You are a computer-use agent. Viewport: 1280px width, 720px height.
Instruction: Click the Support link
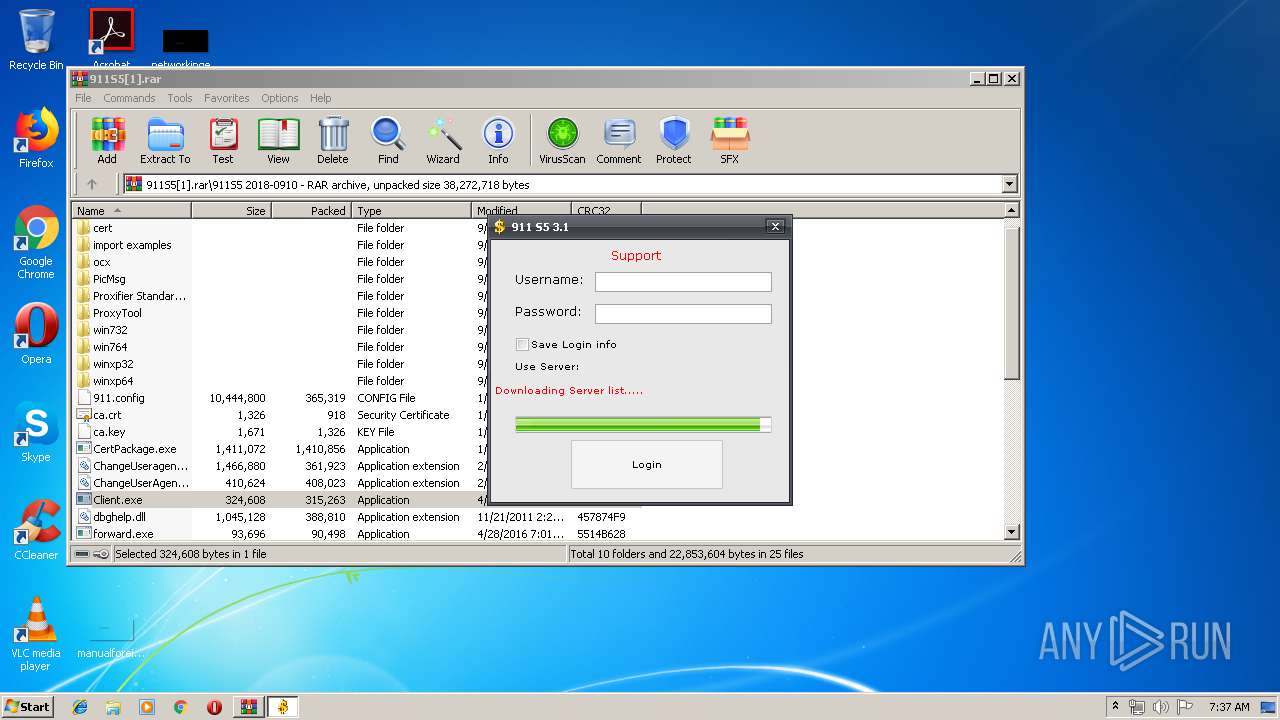click(636, 255)
